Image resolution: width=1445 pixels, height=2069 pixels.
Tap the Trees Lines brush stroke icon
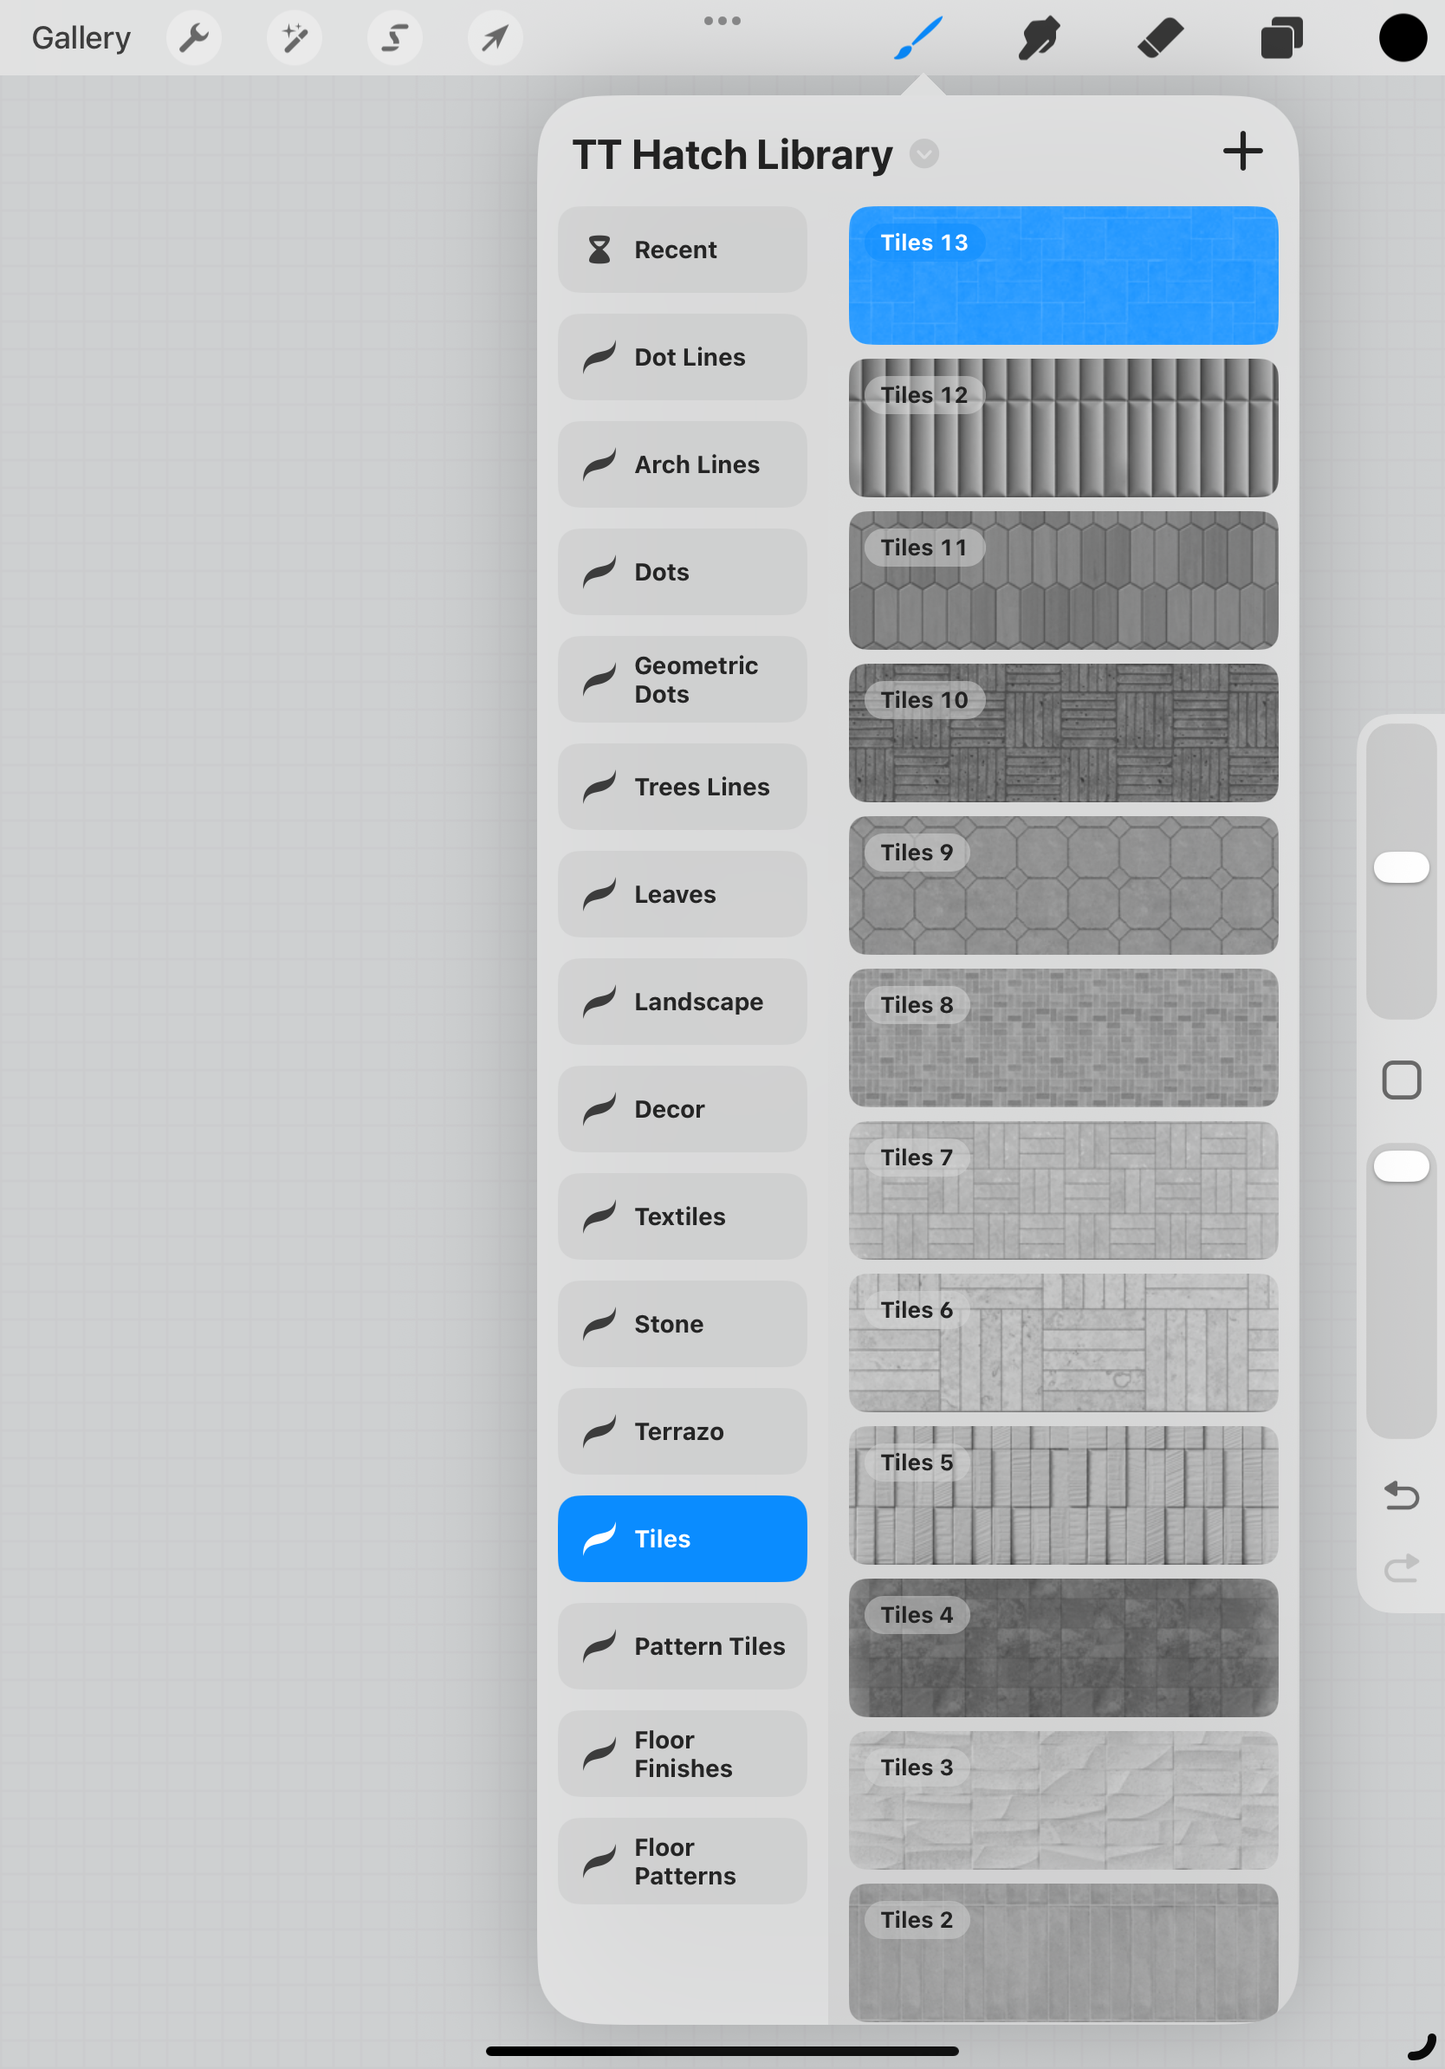click(x=599, y=787)
